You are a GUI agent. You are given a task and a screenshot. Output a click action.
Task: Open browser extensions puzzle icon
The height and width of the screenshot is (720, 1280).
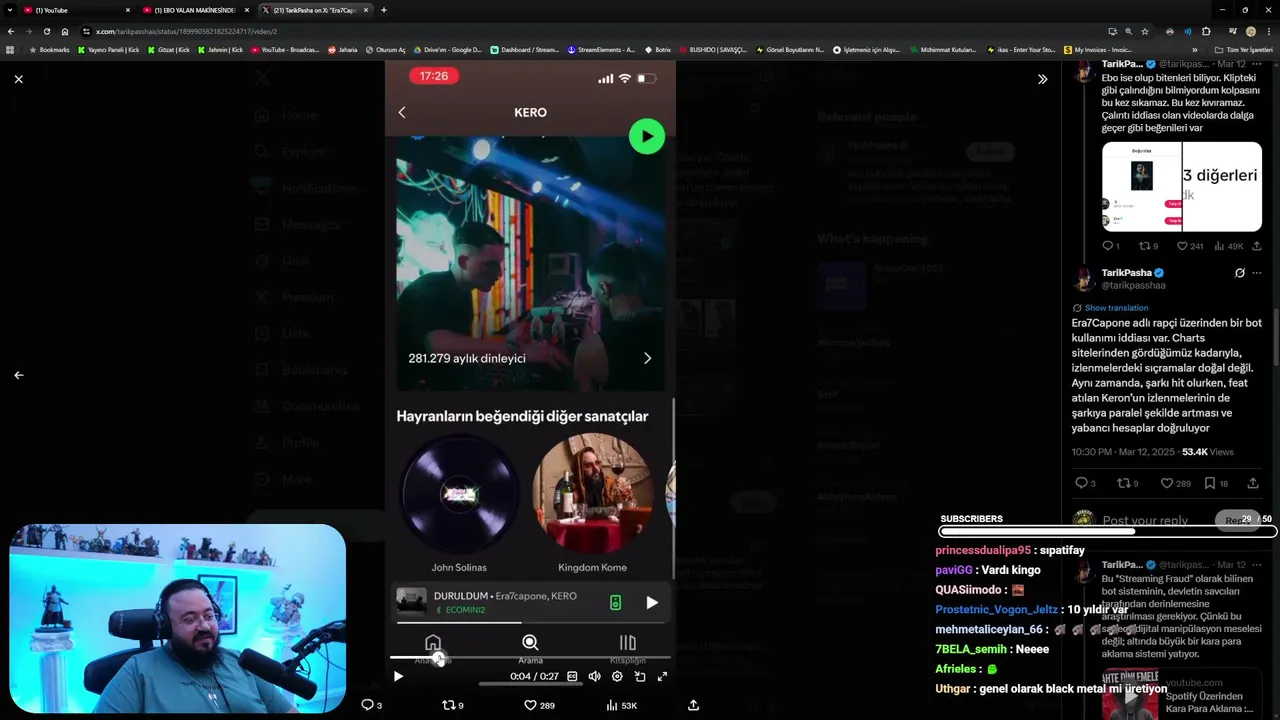coord(1206,31)
